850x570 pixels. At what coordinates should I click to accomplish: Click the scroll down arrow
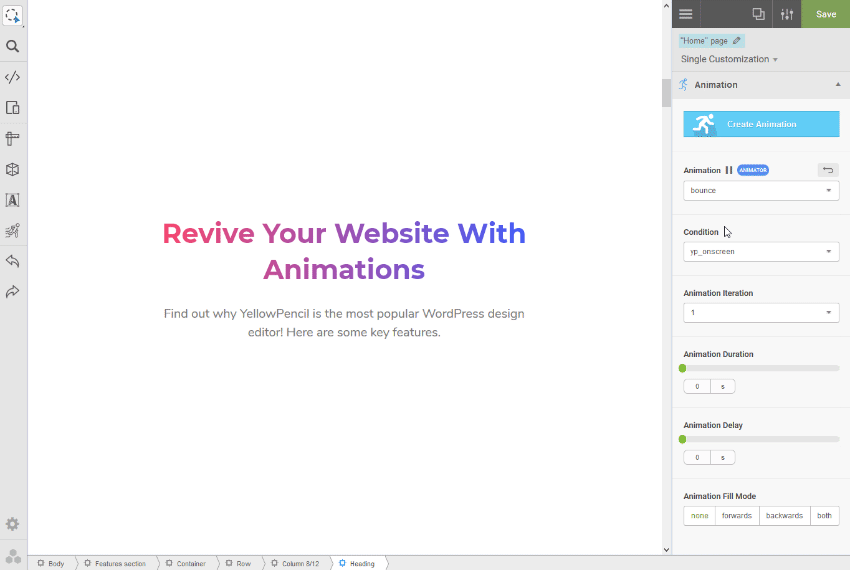point(666,549)
